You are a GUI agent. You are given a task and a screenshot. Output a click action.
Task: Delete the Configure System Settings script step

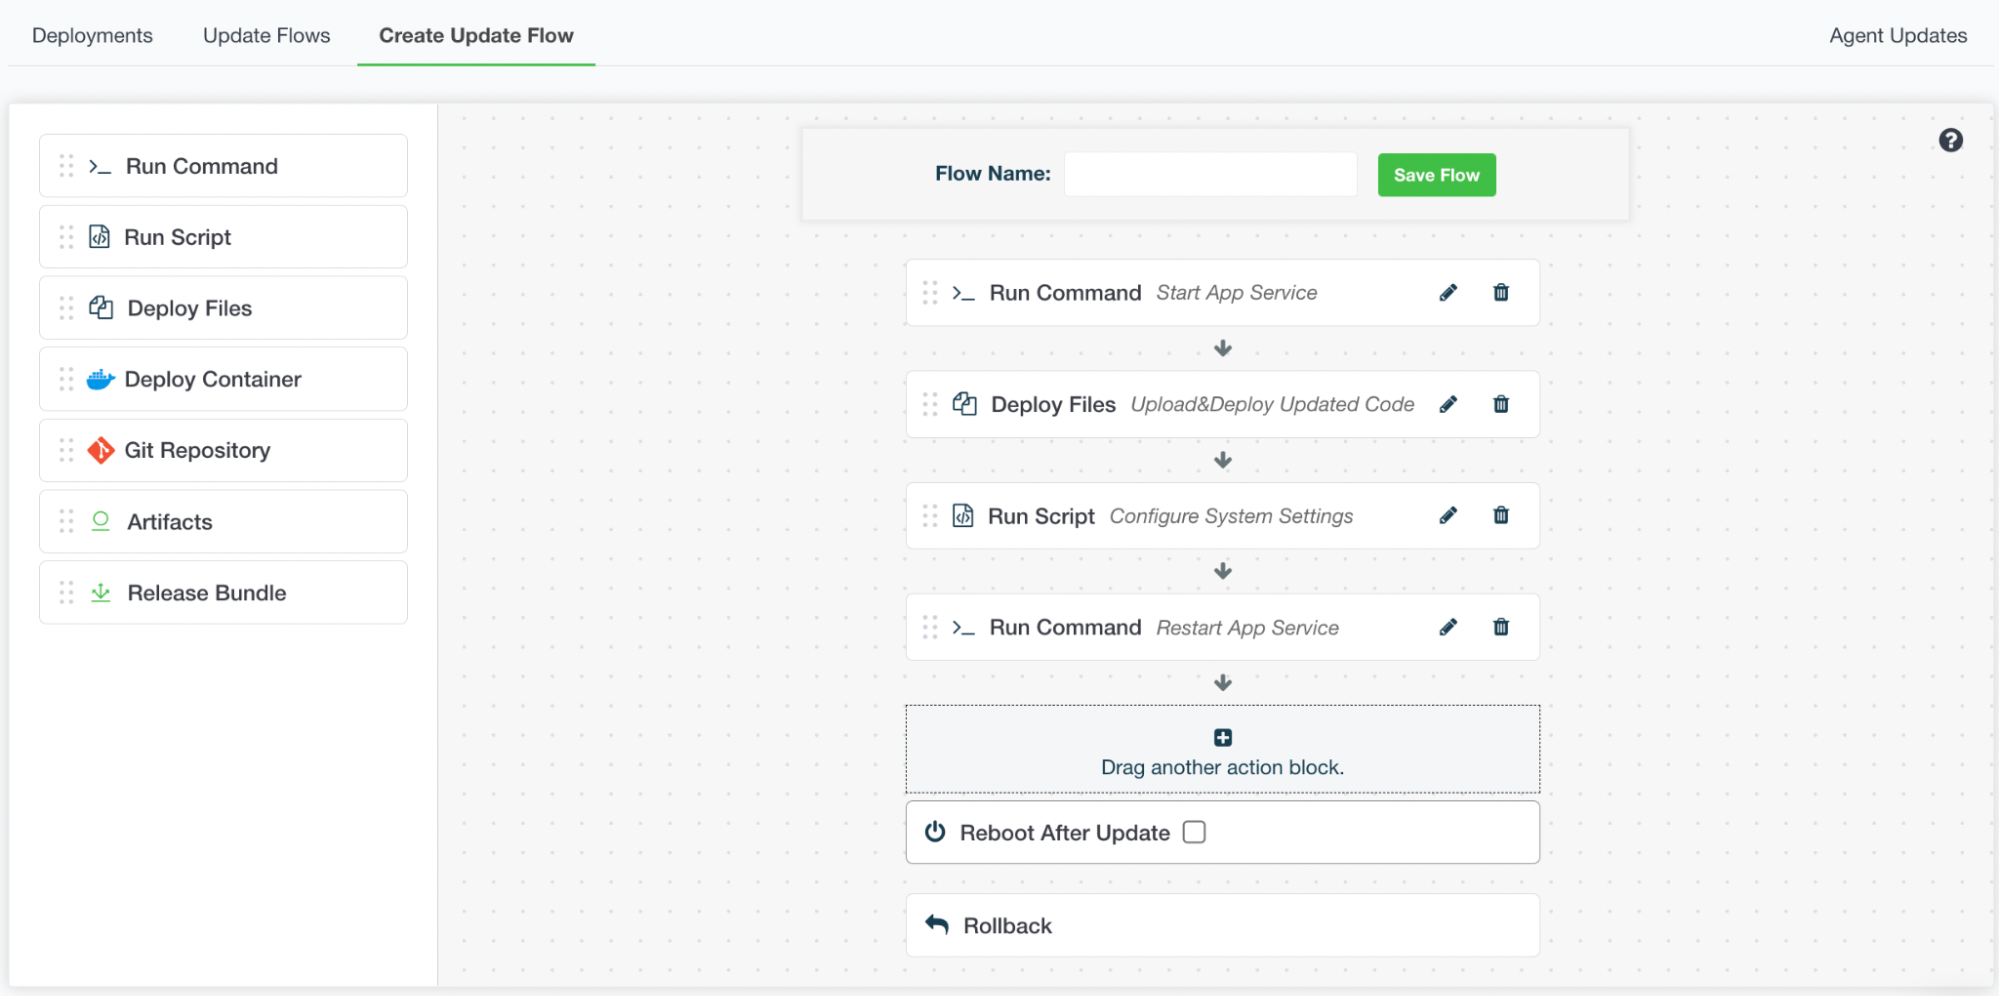(x=1500, y=516)
